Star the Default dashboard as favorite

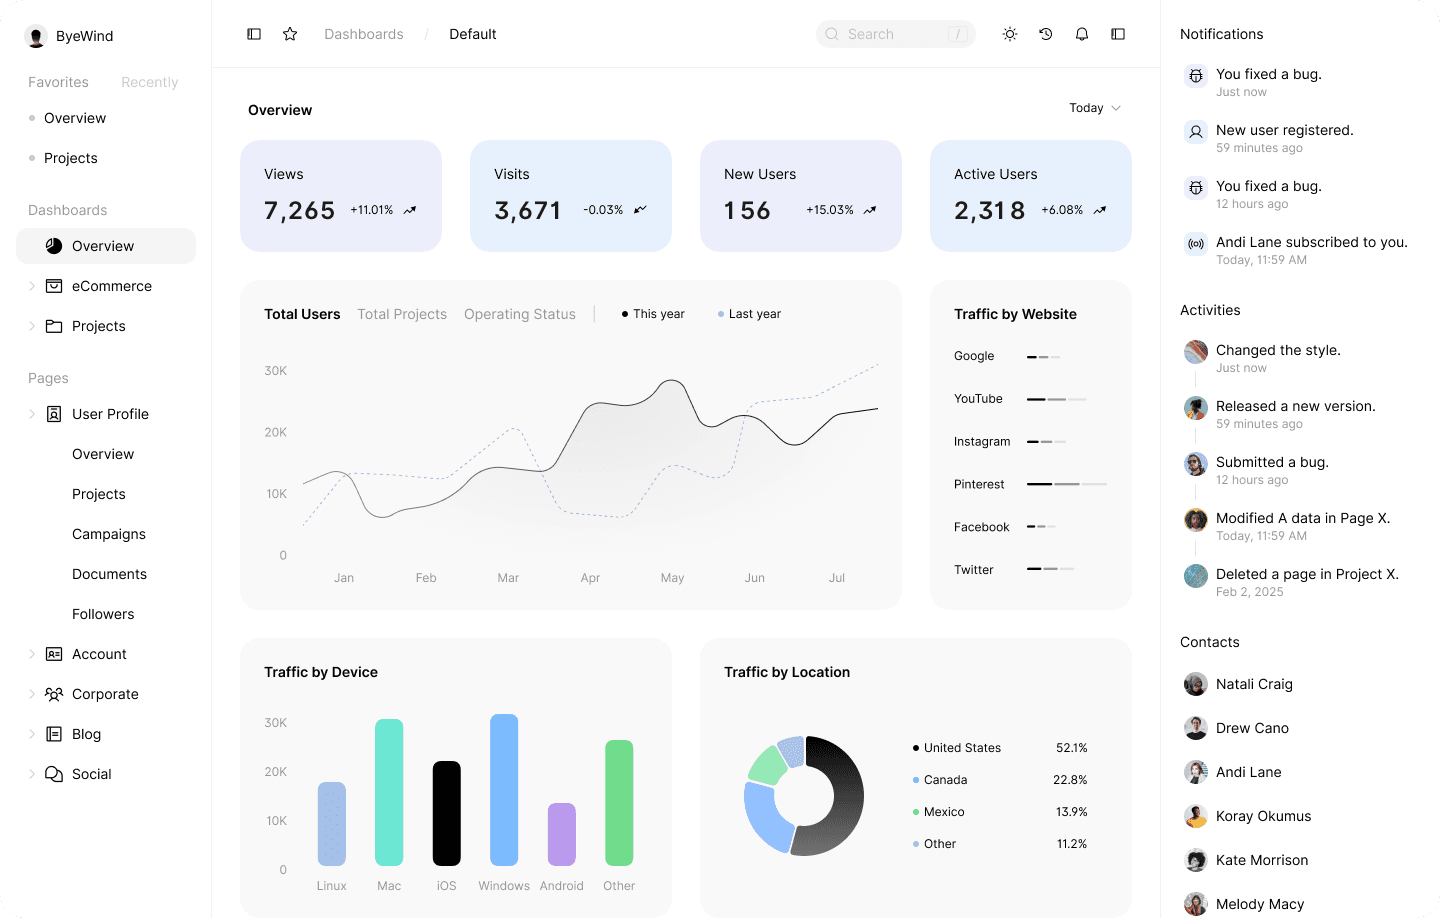click(x=290, y=33)
